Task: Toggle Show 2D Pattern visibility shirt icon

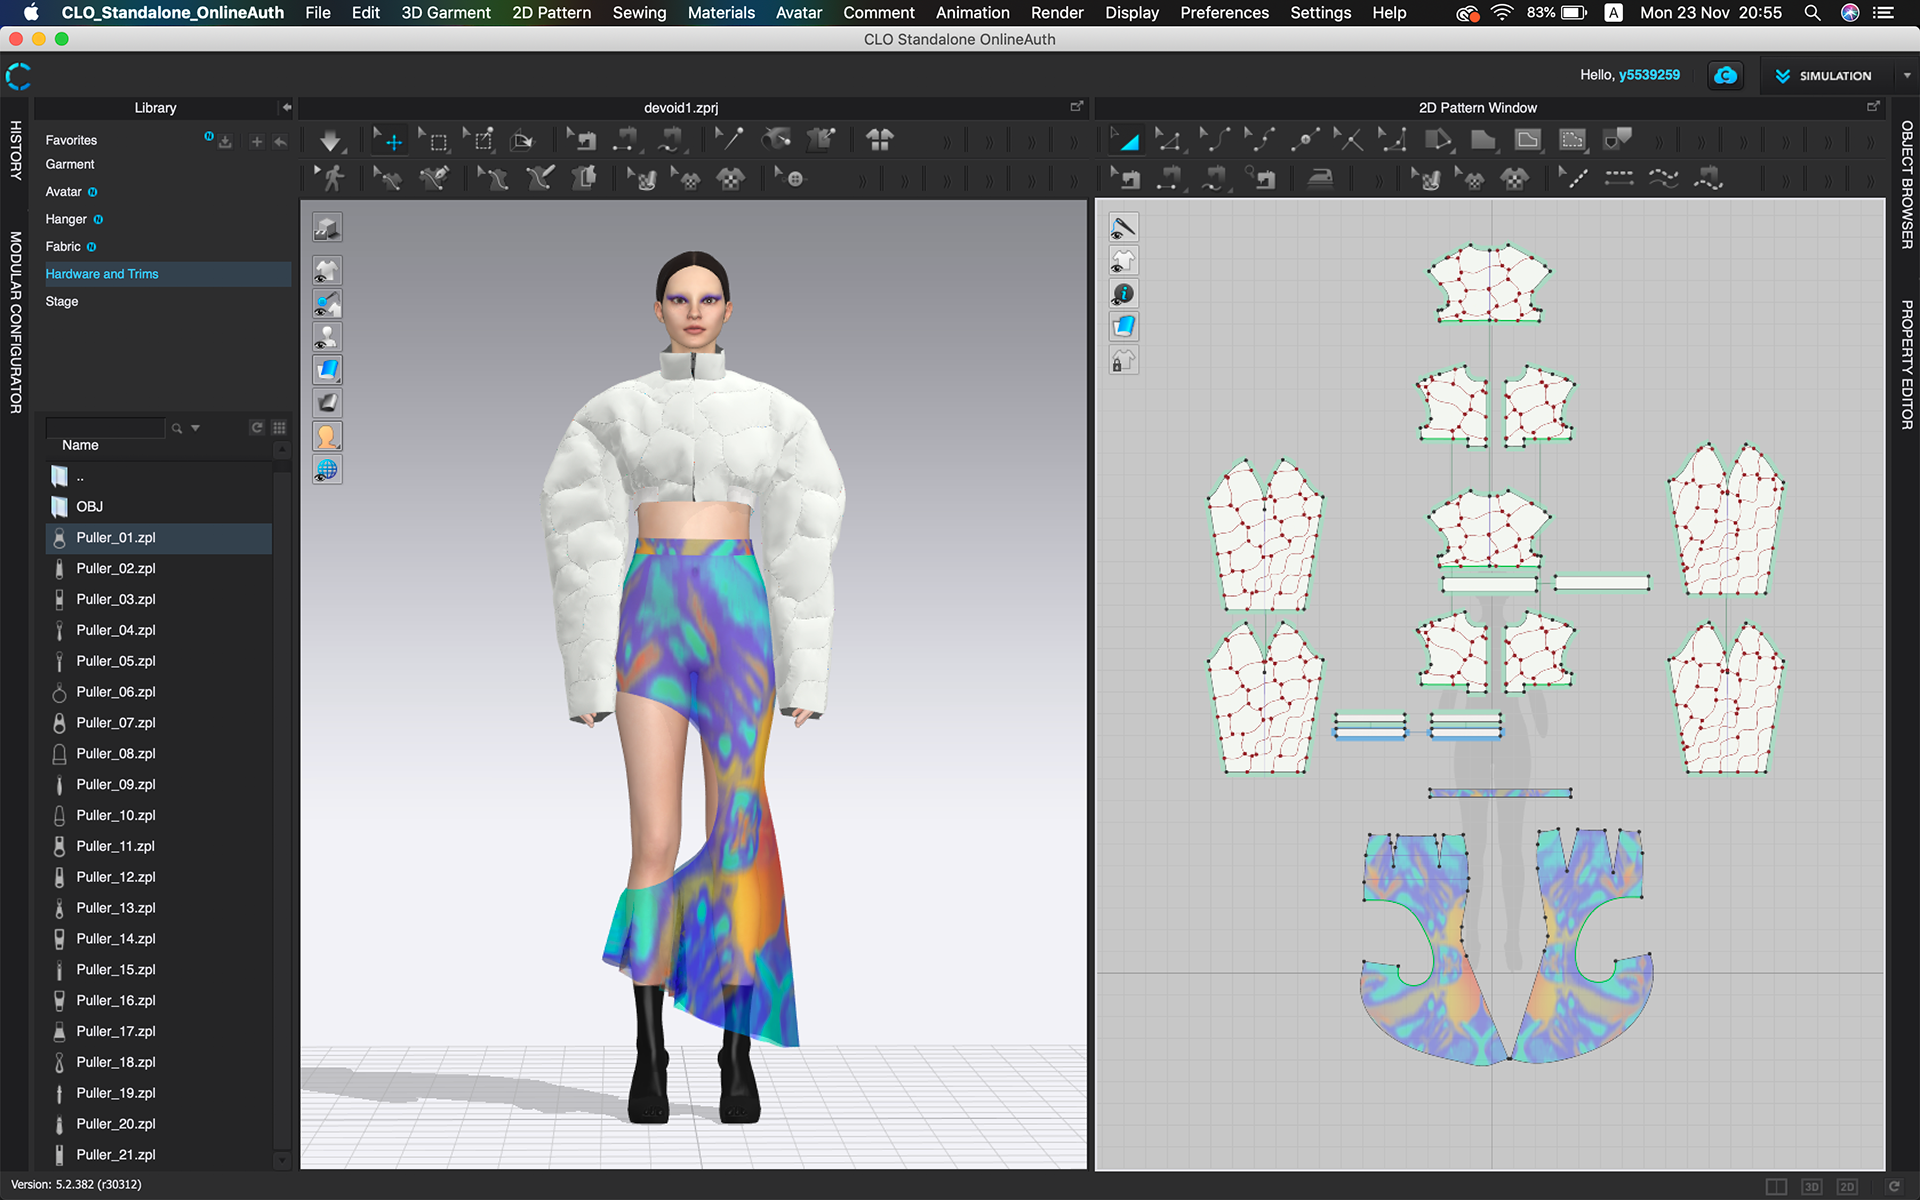Action: coord(1123,261)
